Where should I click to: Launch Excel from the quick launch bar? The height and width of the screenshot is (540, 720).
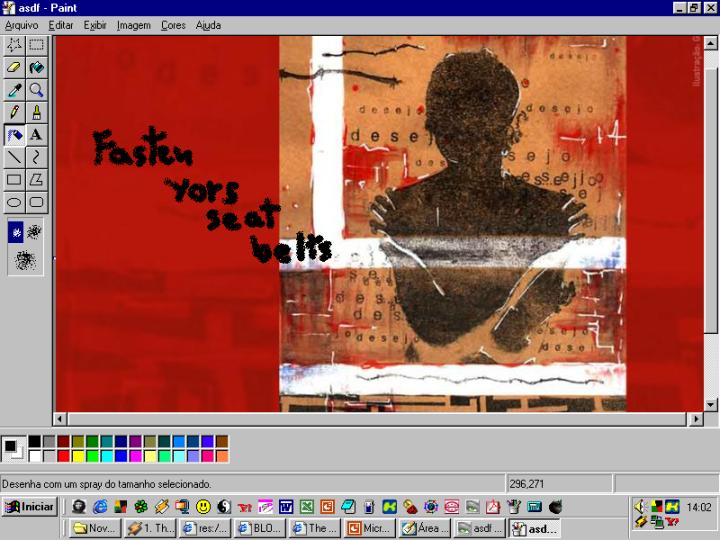point(307,507)
